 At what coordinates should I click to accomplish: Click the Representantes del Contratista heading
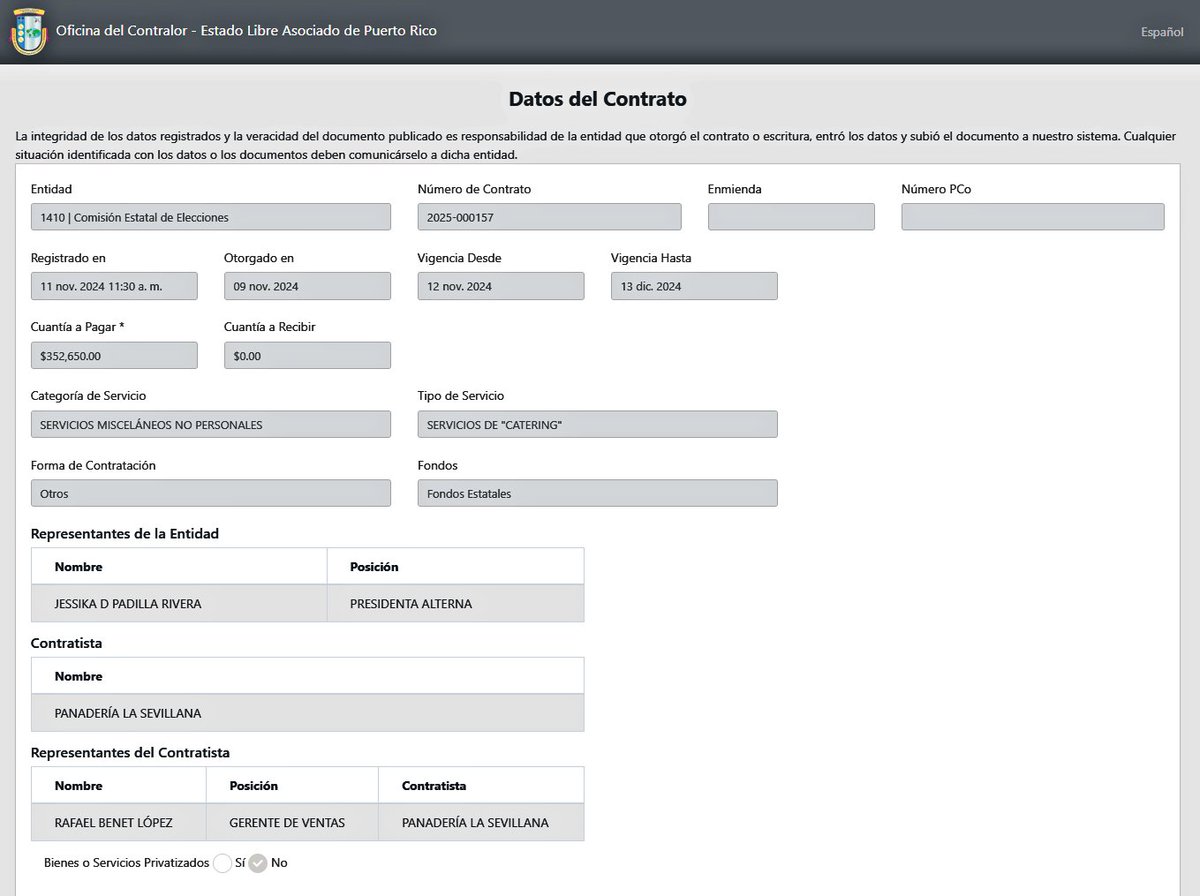click(x=131, y=752)
